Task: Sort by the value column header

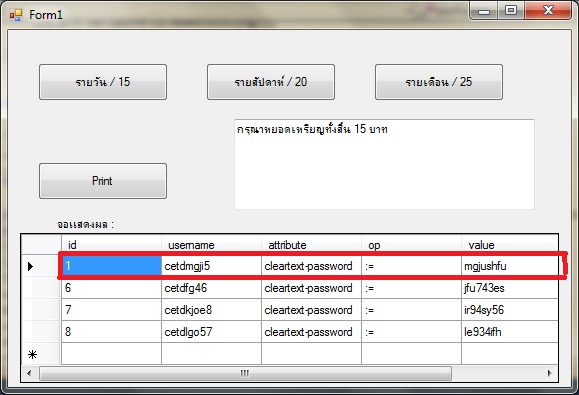Action: [510, 245]
